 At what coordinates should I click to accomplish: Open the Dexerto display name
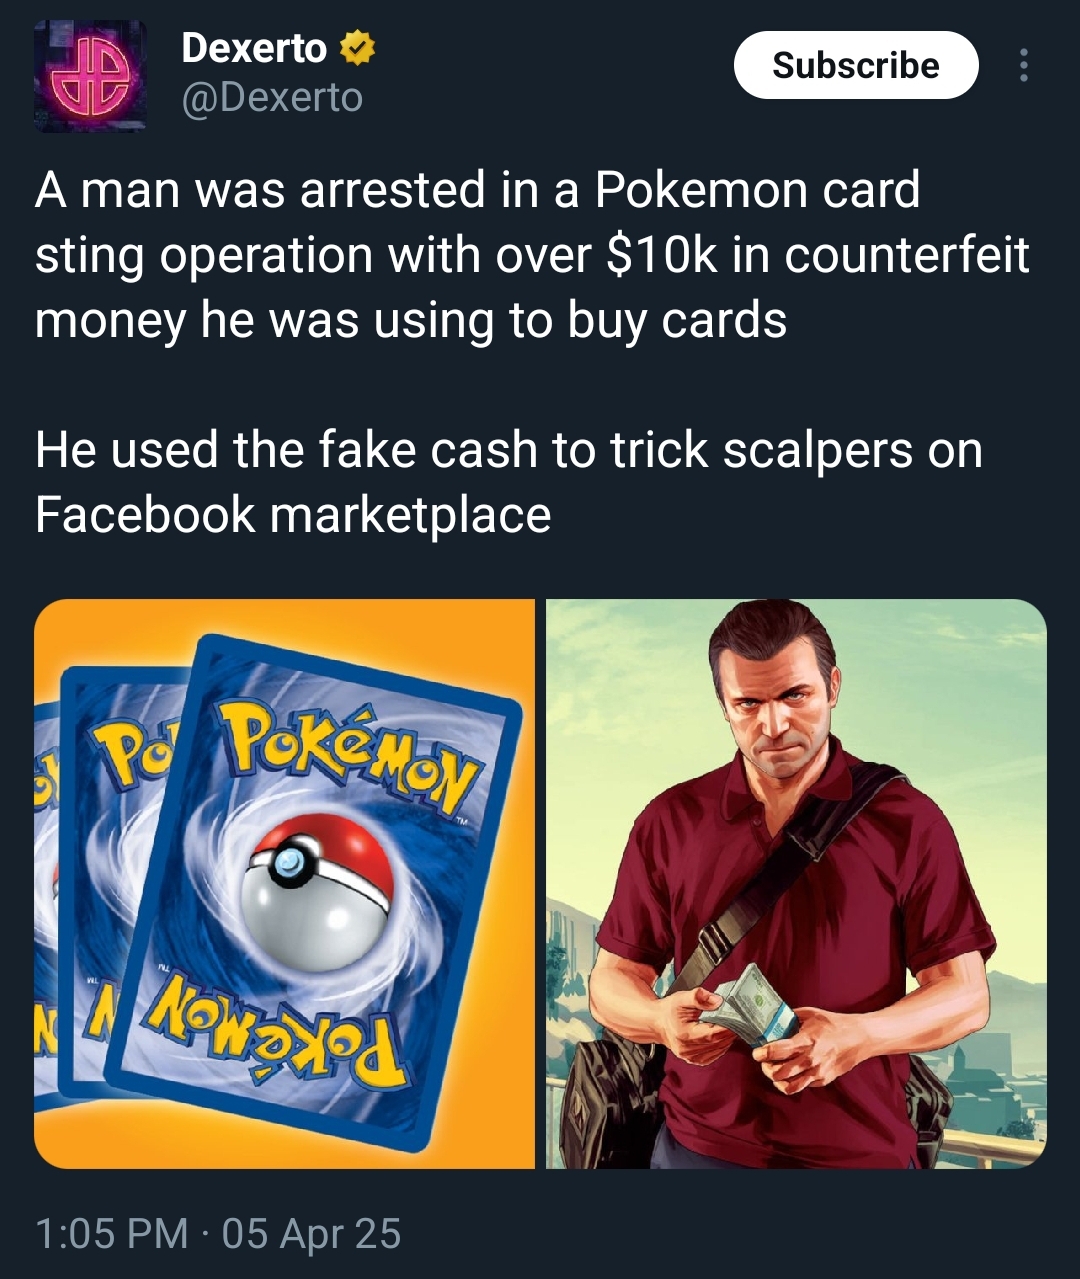tap(254, 48)
